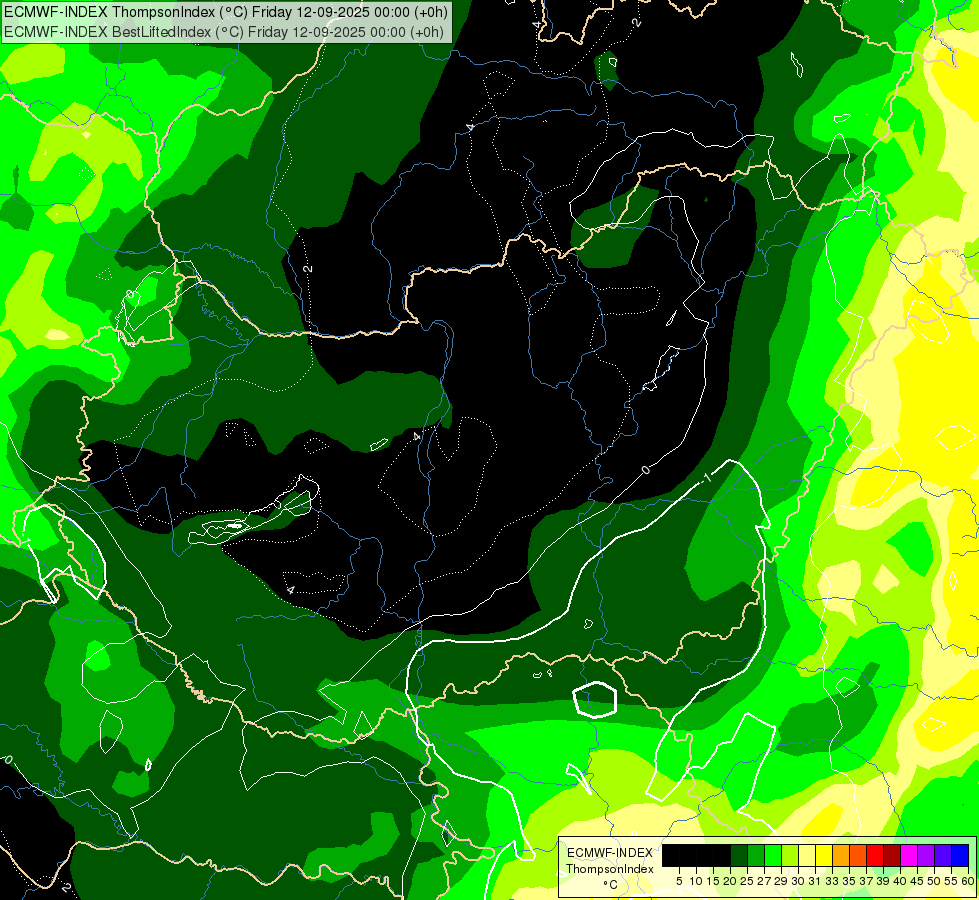Select the indigo 50–55 legend swatch
Image resolution: width=979 pixels, height=900 pixels.
(943, 855)
